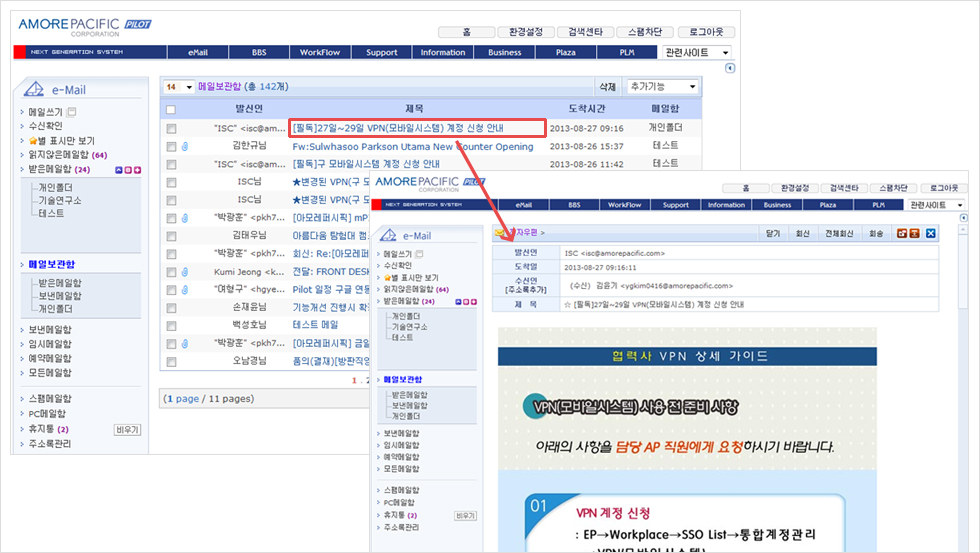Click the second orange icon next to 회송
Image resolution: width=980 pixels, height=553 pixels.
(x=914, y=233)
